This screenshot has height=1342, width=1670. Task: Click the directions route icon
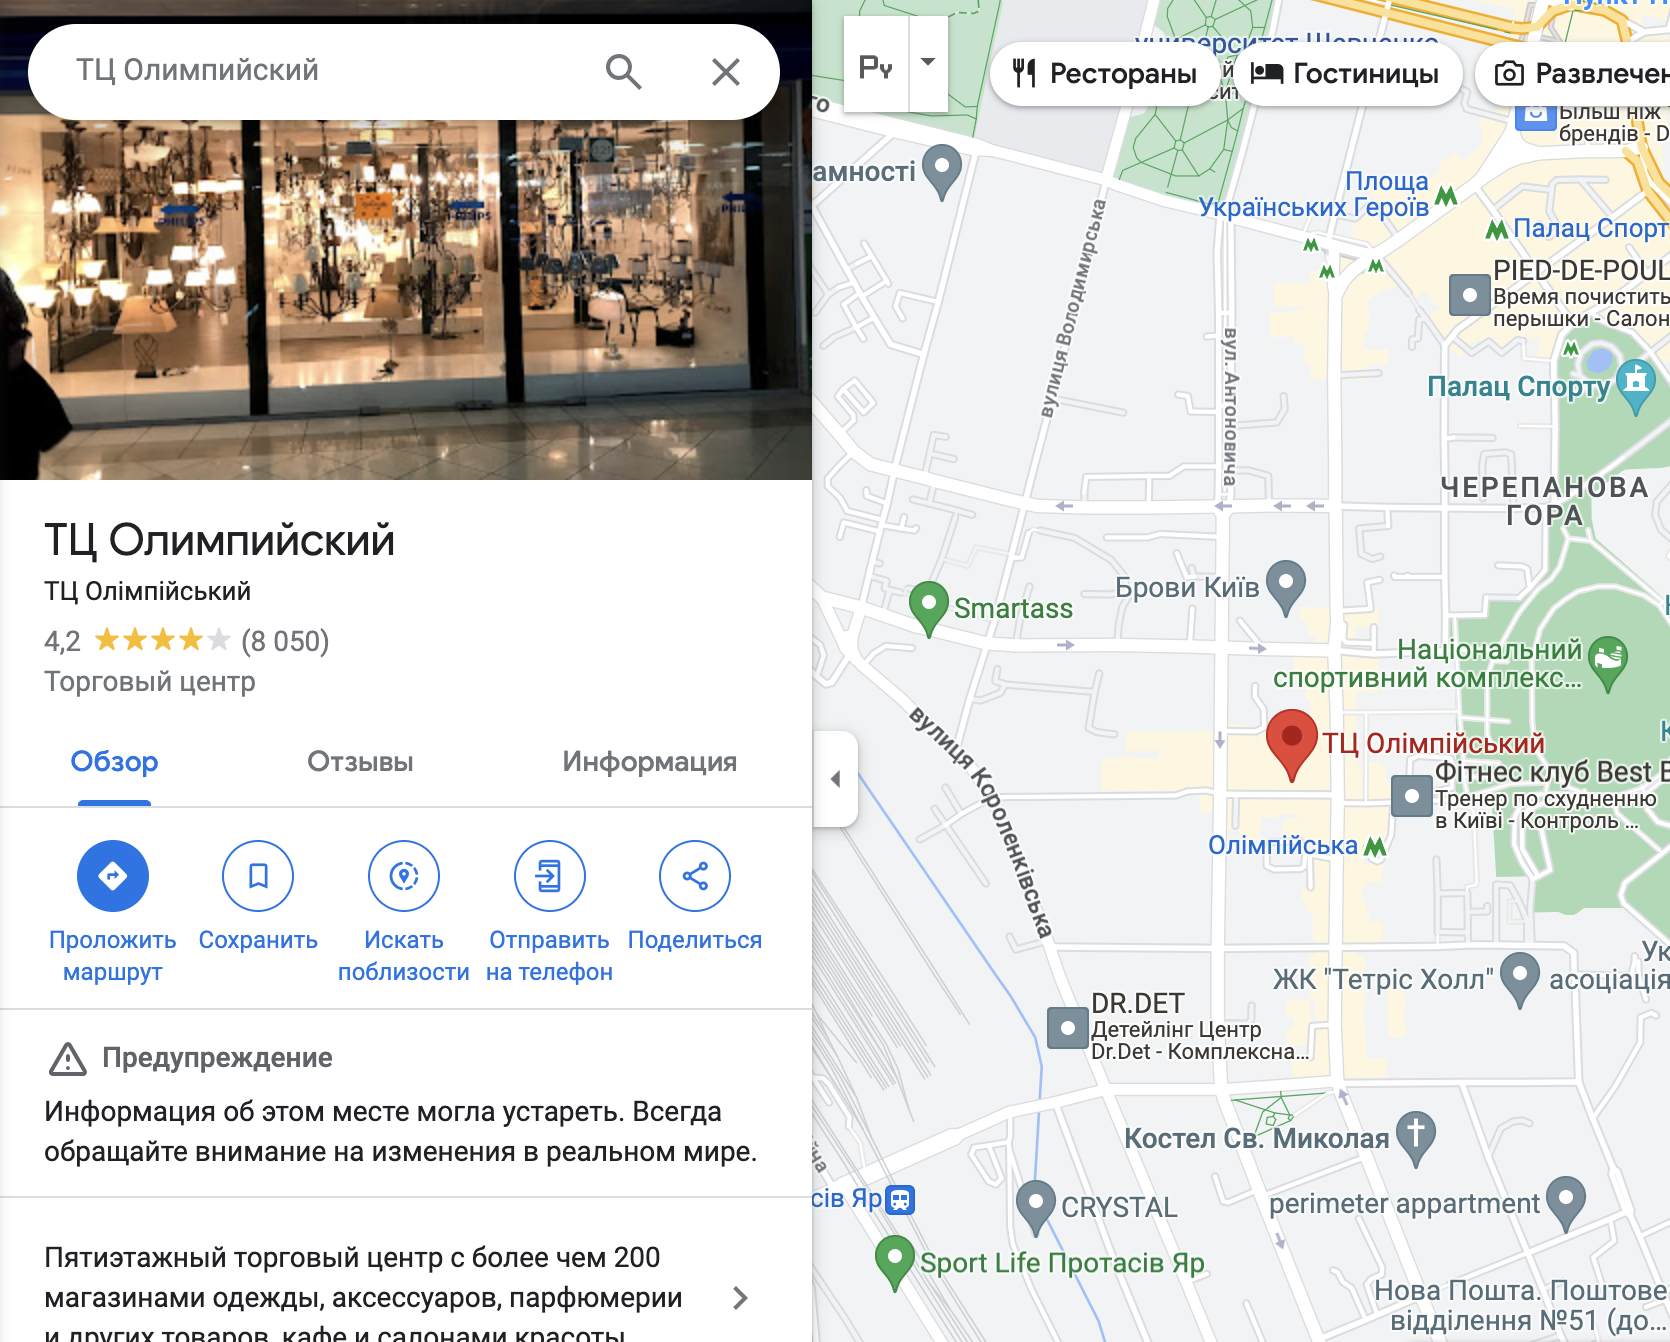(x=113, y=876)
